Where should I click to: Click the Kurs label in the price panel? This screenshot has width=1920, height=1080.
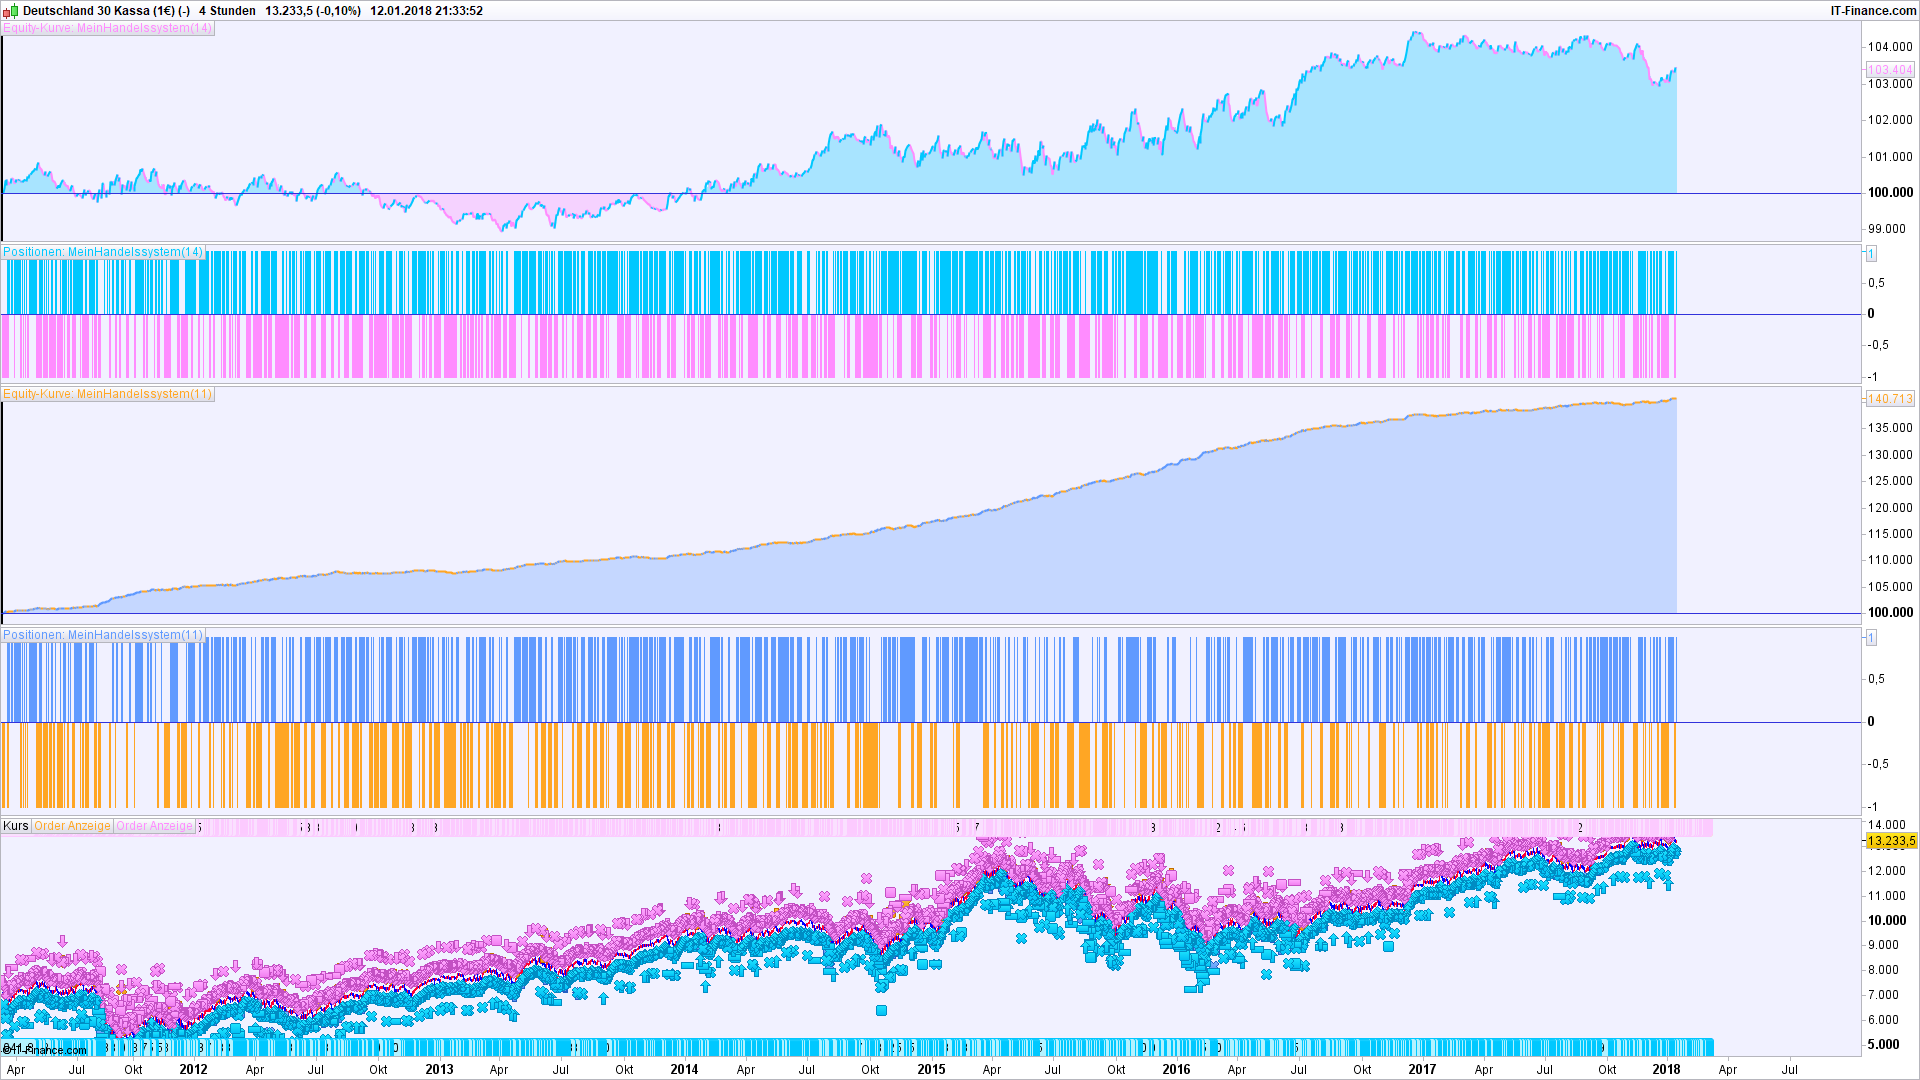(x=16, y=826)
